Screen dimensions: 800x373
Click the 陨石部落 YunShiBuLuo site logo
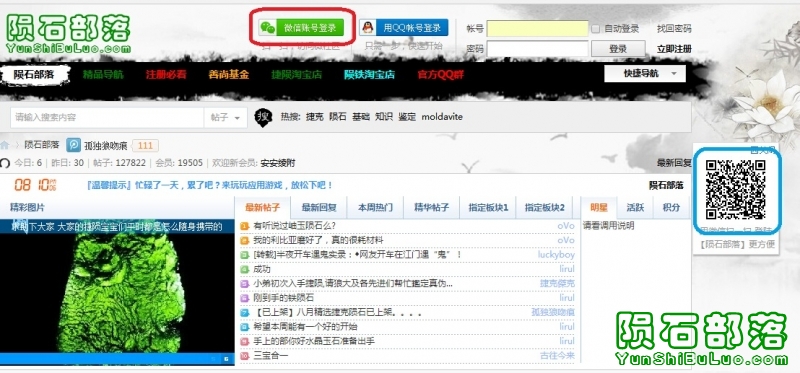(x=68, y=33)
